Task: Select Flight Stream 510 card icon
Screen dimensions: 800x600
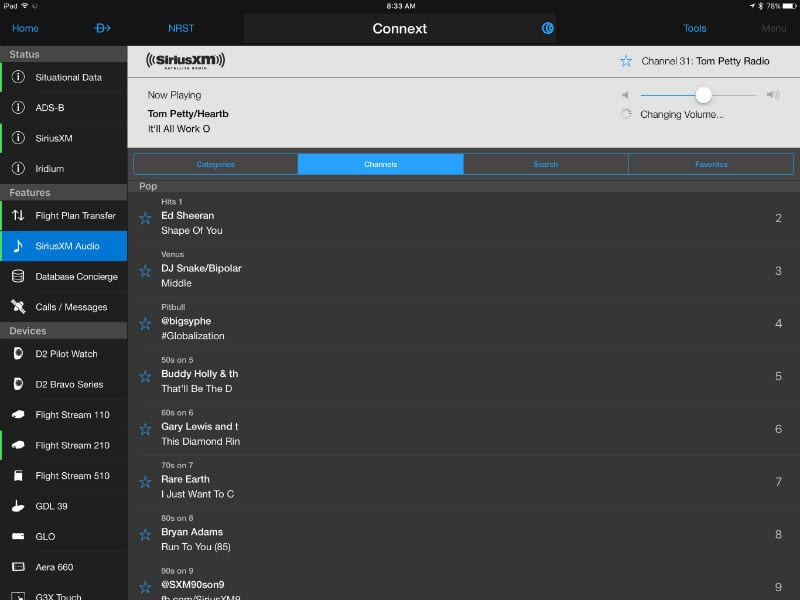Action: coord(18,476)
